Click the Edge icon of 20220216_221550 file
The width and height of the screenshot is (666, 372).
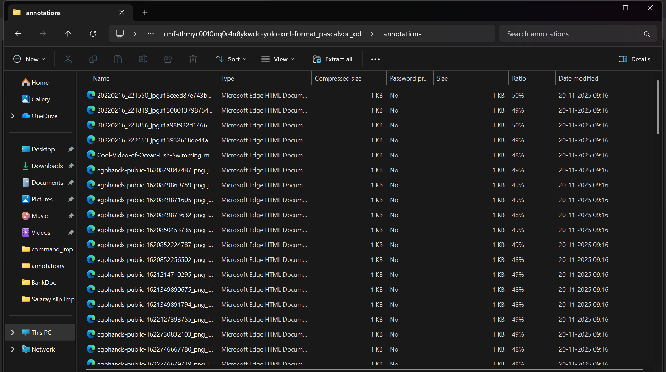coord(90,95)
